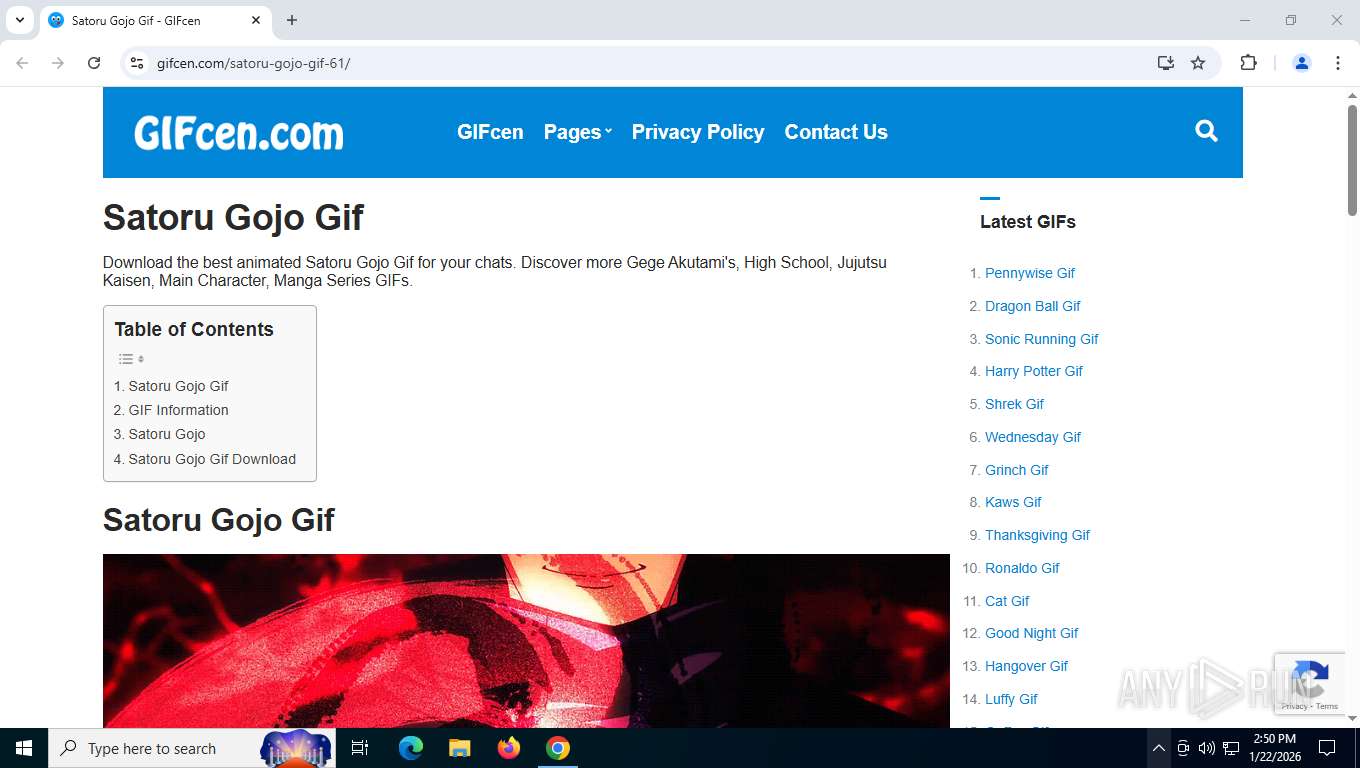Viewport: 1360px width, 768px height.
Task: Open the Good Night Gif link
Action: pos(1032,633)
